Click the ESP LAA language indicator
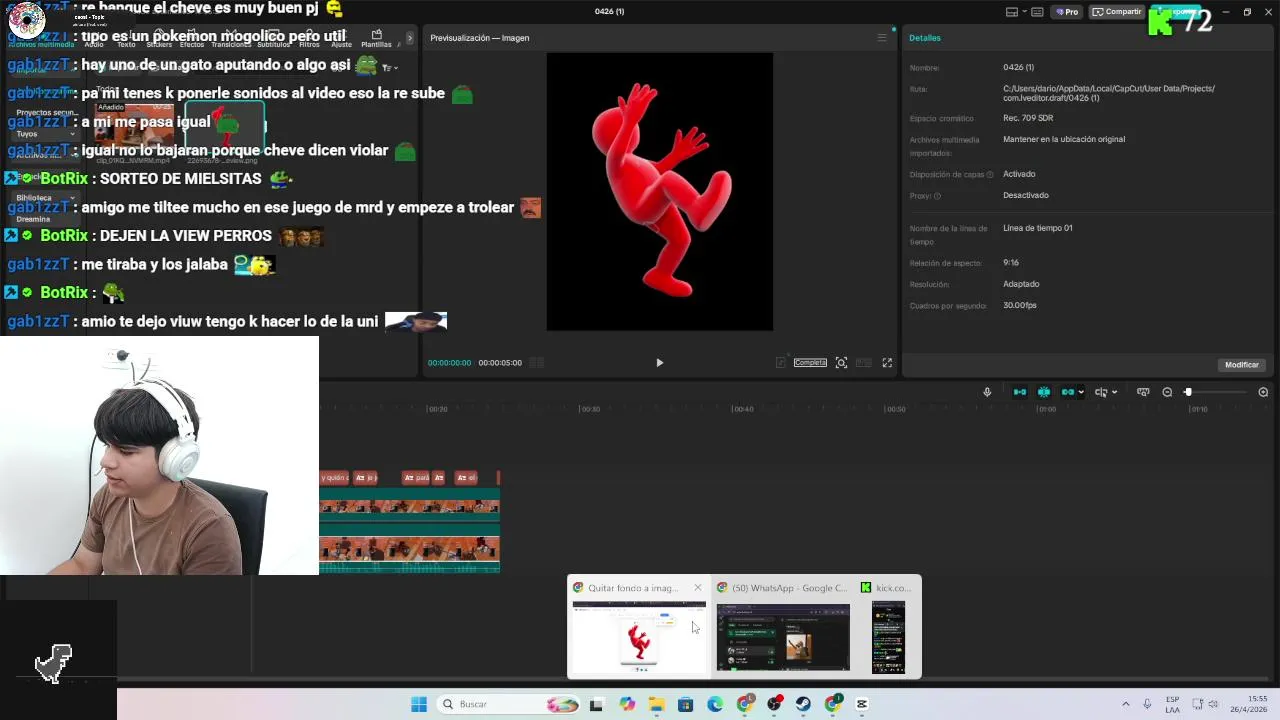The image size is (1280, 720). click(1172, 704)
